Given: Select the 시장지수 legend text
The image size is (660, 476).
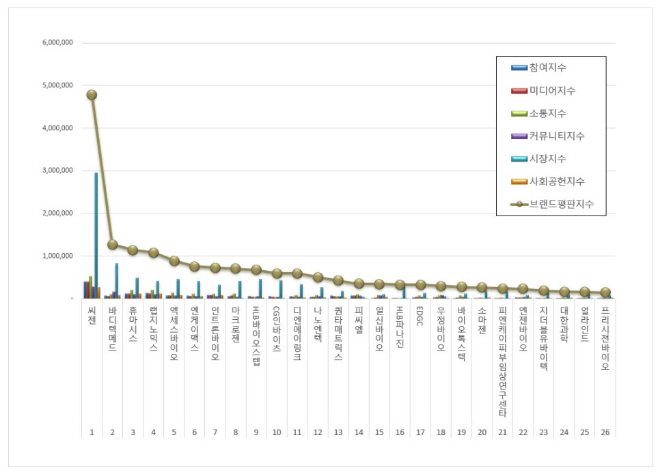Looking at the screenshot, I should point(552,158).
